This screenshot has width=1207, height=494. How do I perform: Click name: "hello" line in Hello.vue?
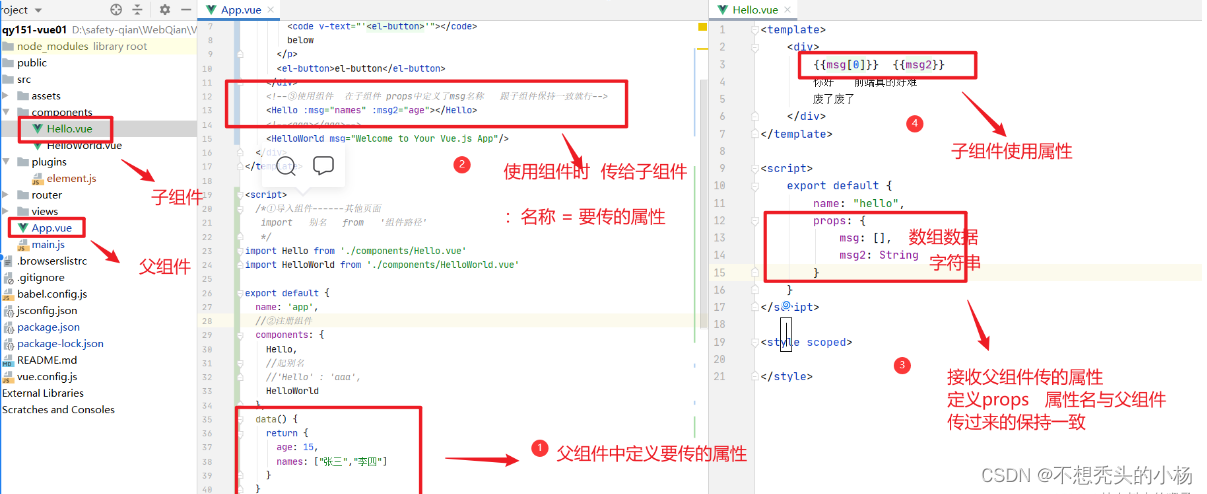(859, 203)
